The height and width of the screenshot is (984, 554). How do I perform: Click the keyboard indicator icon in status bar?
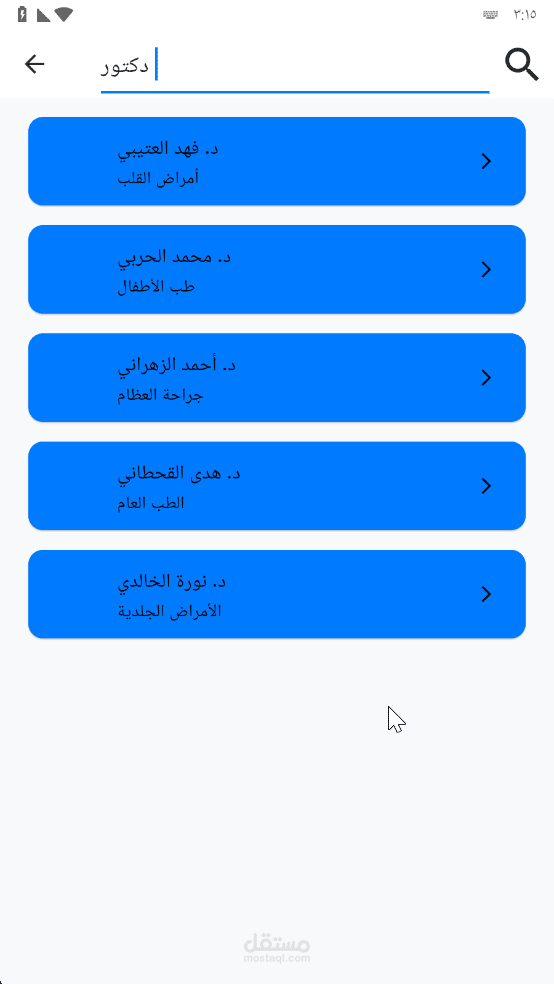(491, 14)
